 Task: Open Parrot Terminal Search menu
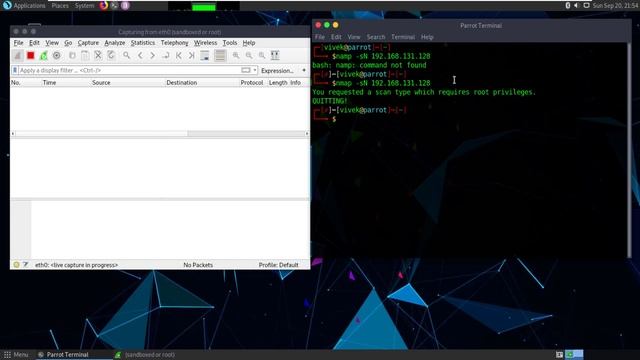click(x=376, y=37)
